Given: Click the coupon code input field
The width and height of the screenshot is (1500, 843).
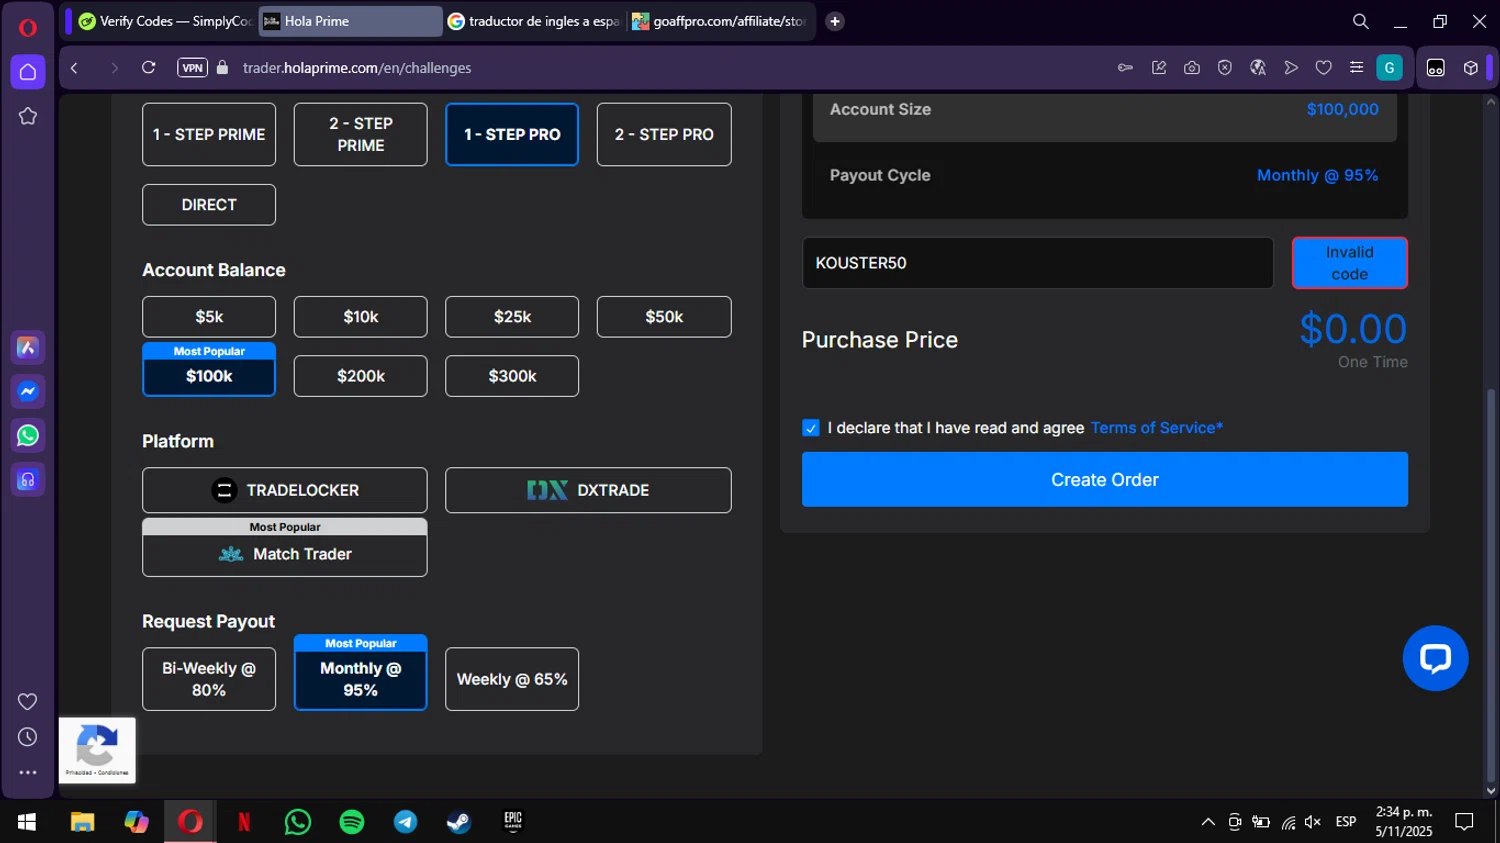Looking at the screenshot, I should click(x=1038, y=263).
